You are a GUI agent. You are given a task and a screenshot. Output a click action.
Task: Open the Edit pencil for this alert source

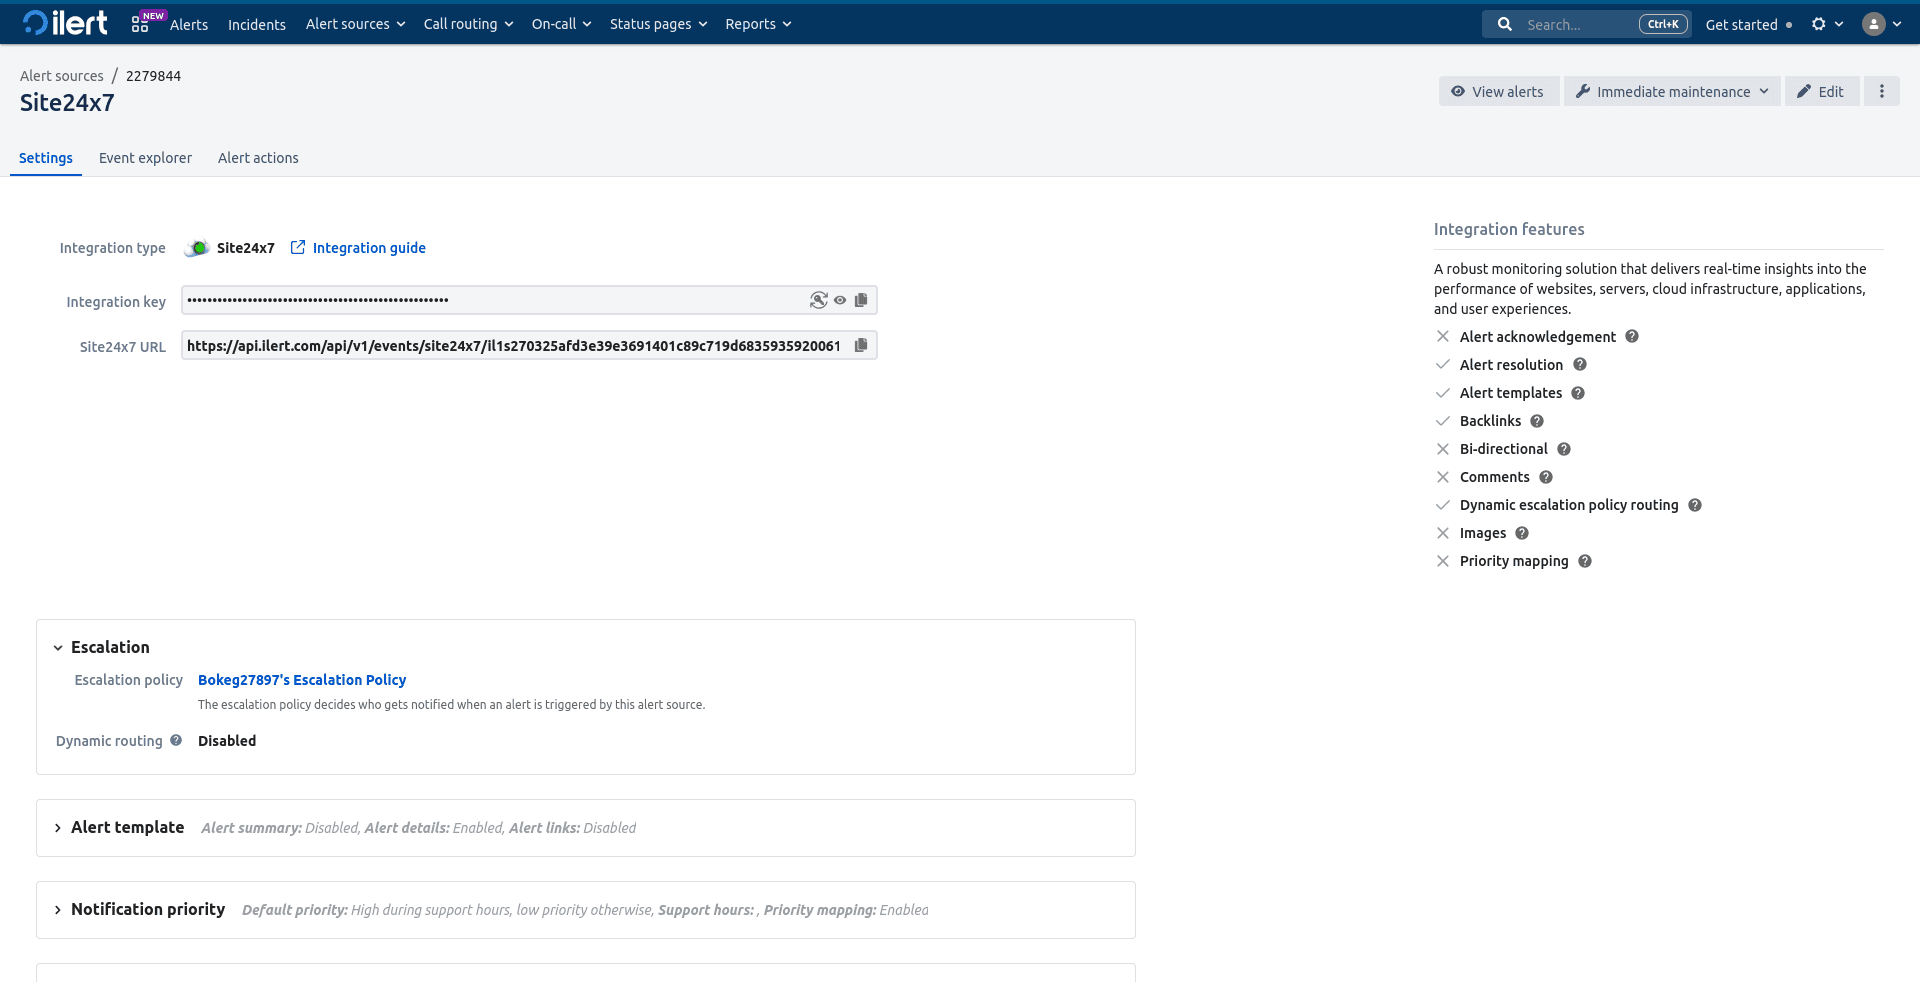tap(1822, 91)
